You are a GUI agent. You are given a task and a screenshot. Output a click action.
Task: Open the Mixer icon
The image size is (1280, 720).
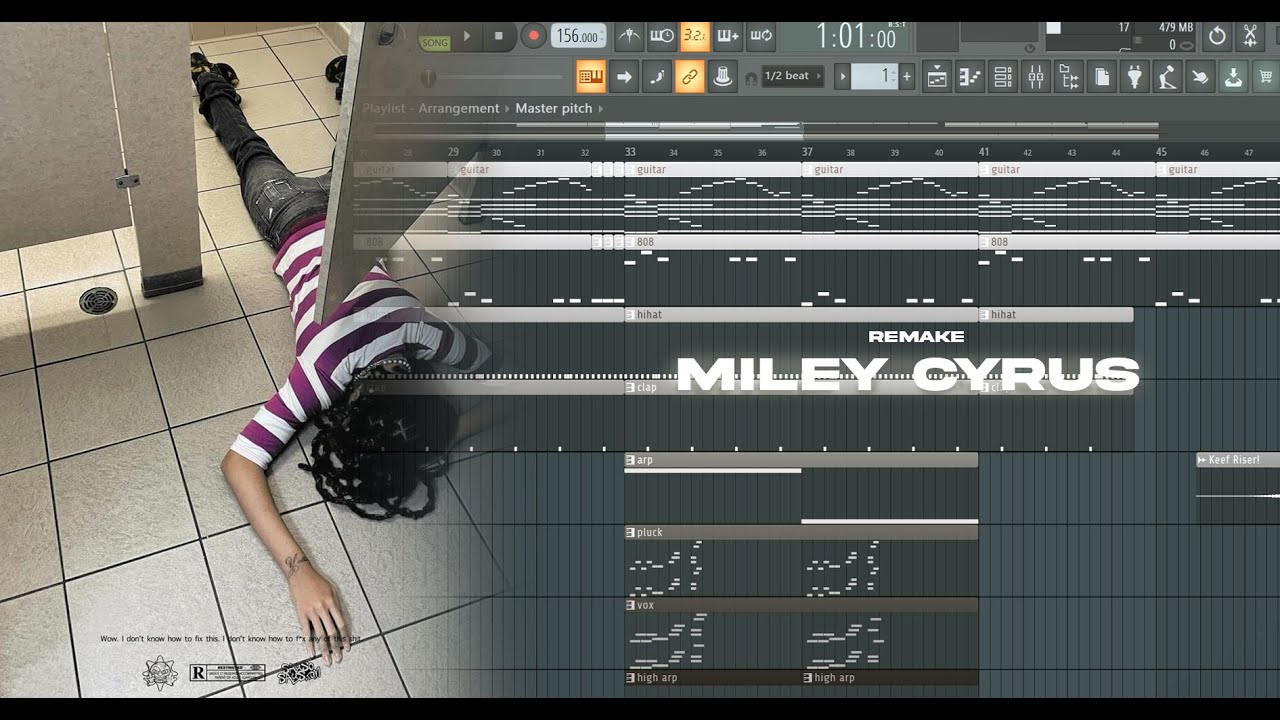[x=1036, y=77]
